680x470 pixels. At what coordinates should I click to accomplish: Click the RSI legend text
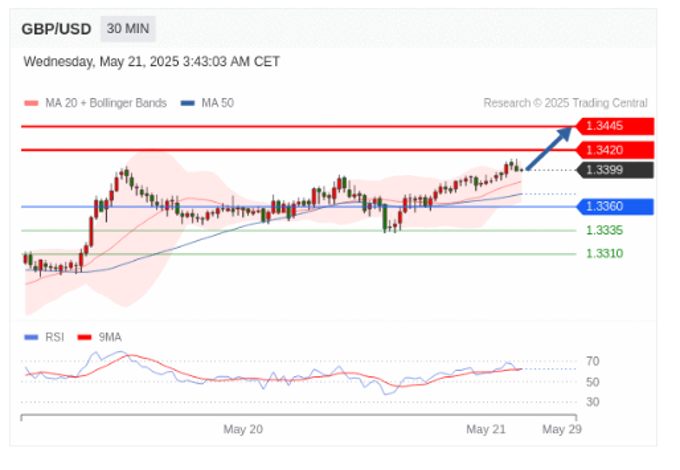click(x=55, y=337)
